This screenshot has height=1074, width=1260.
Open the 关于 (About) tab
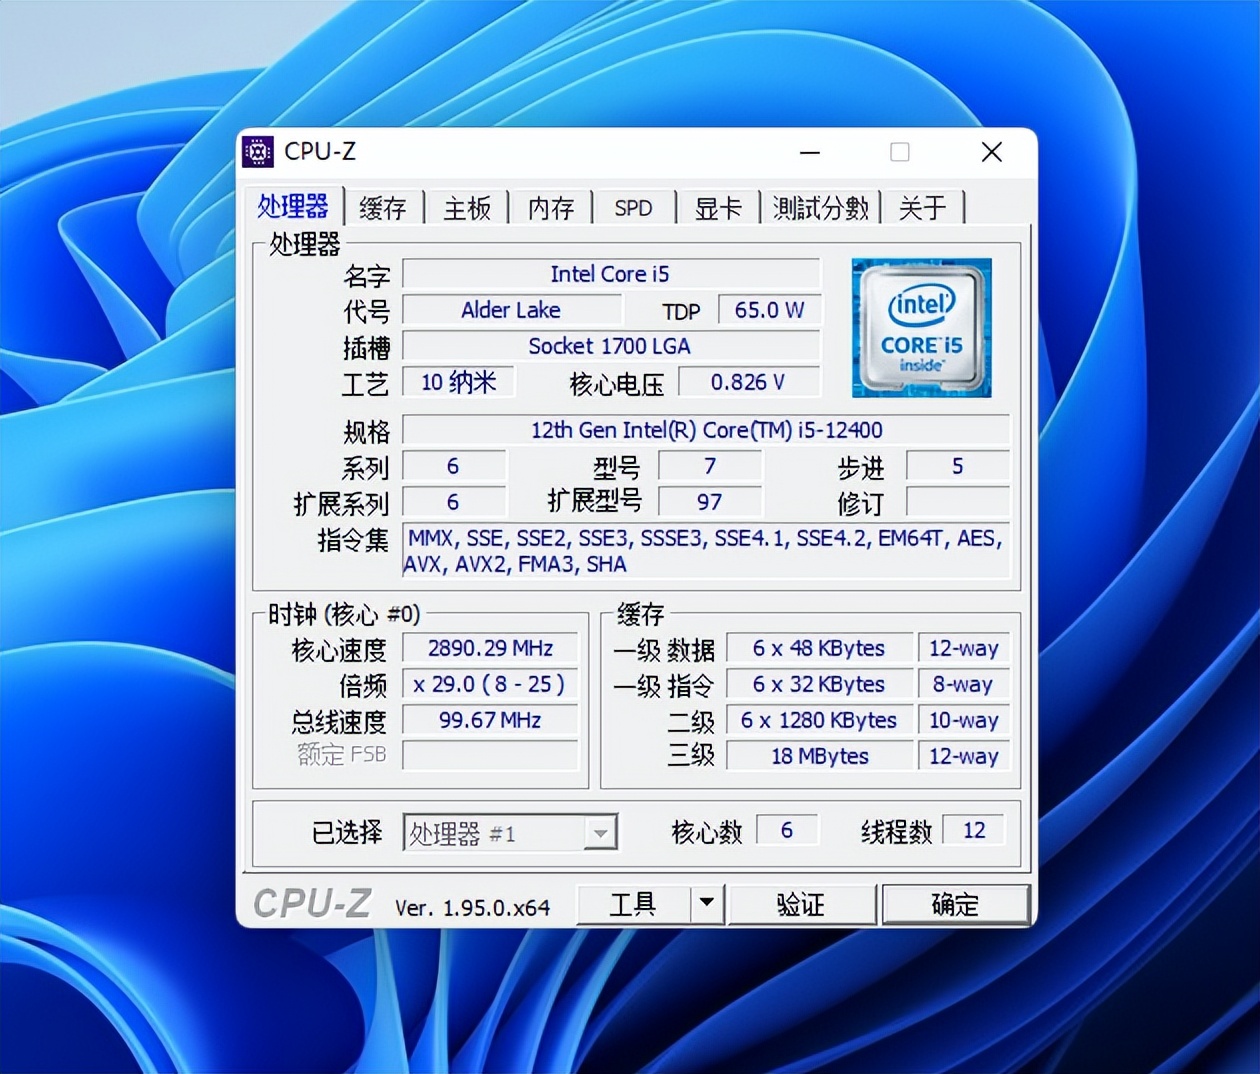[x=922, y=207]
